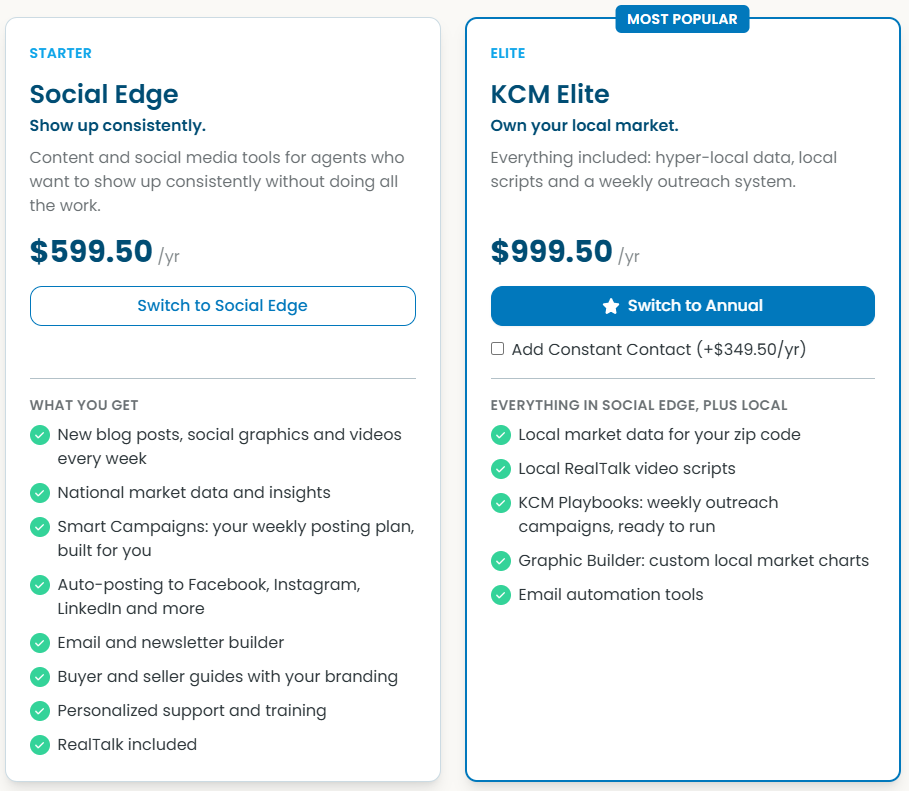Click the checkmark beside Personalized support and training

pyautogui.click(x=40, y=711)
